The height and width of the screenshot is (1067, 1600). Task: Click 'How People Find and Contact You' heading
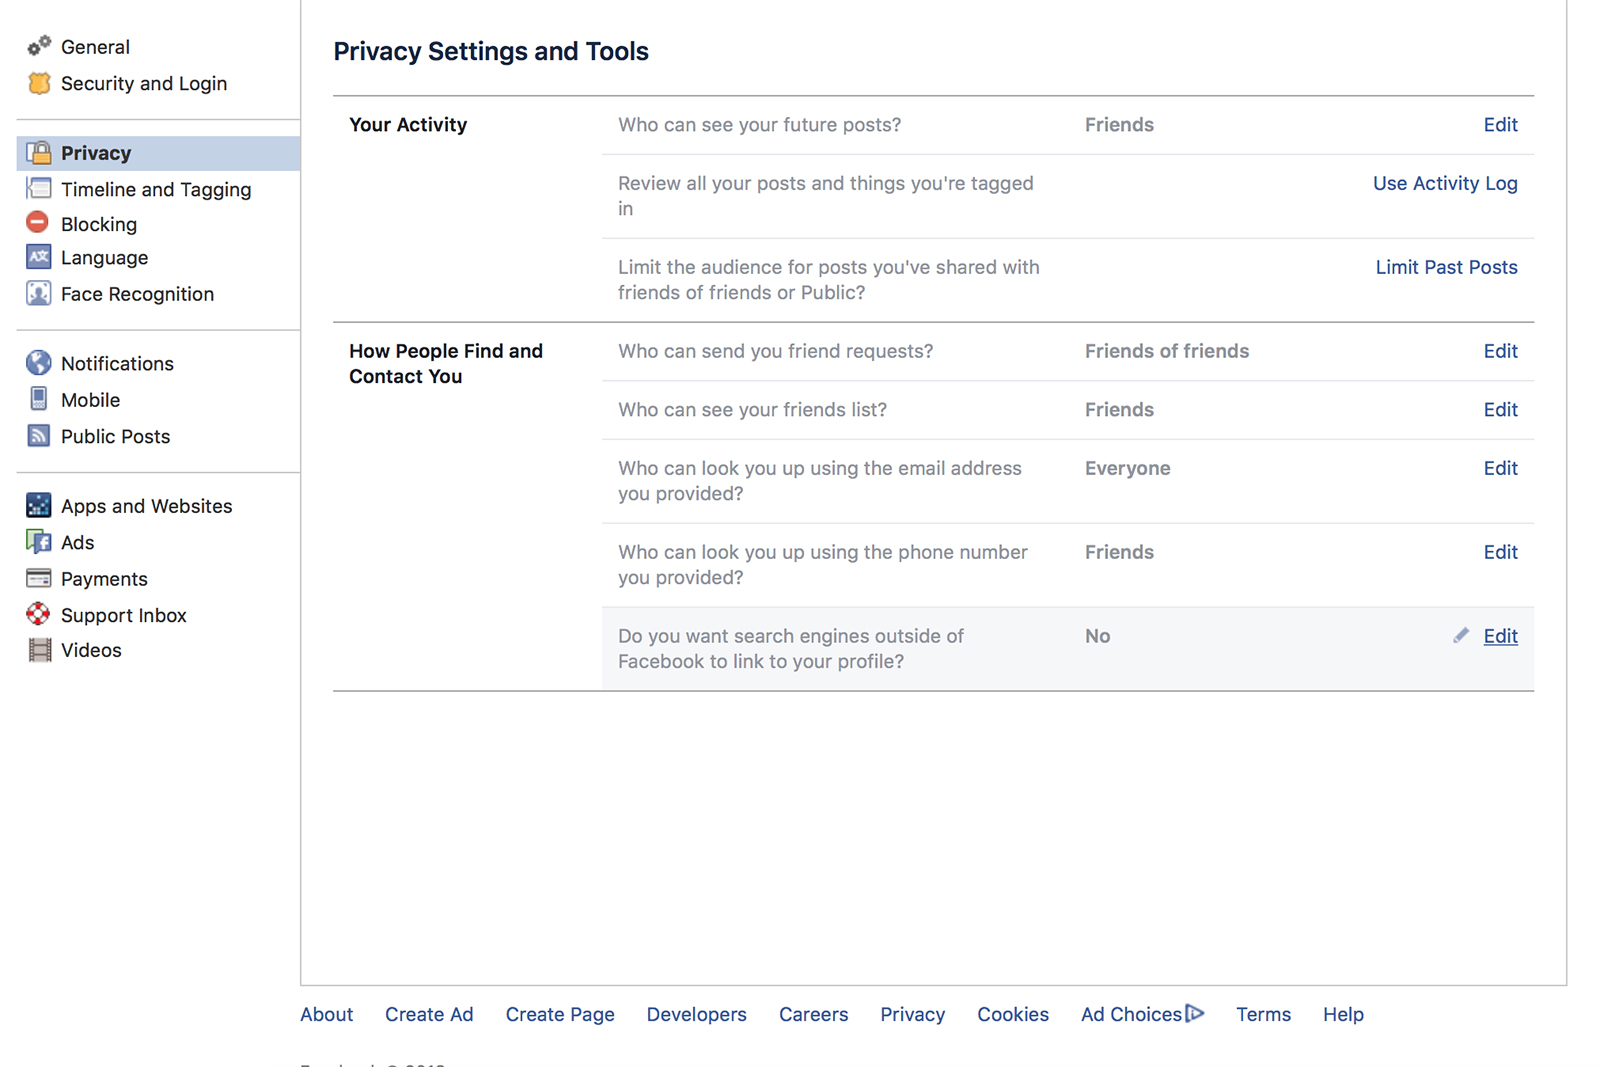(x=446, y=363)
